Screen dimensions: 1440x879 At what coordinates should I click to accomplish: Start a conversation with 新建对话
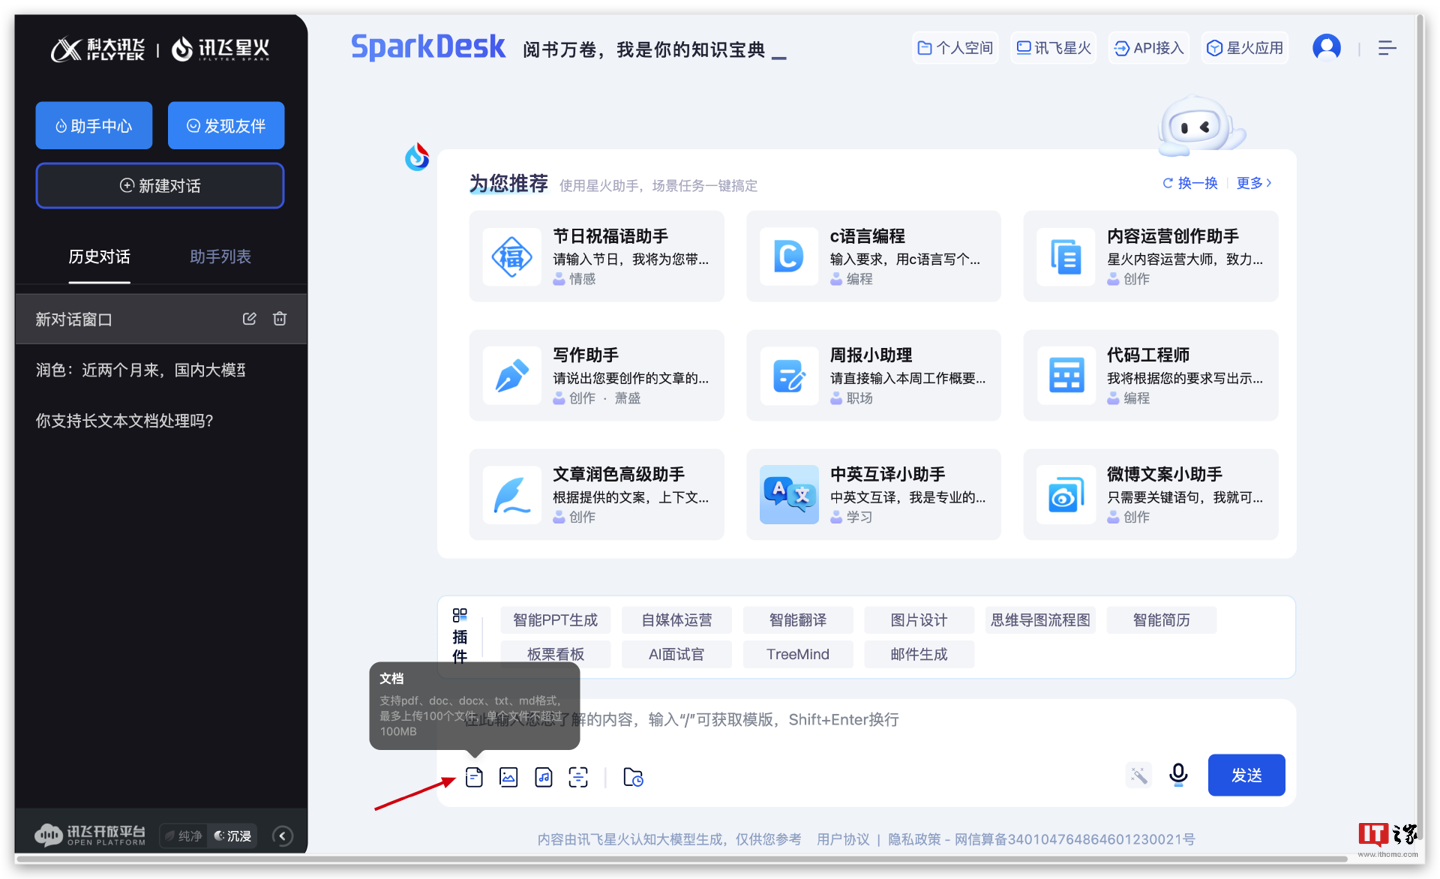160,186
